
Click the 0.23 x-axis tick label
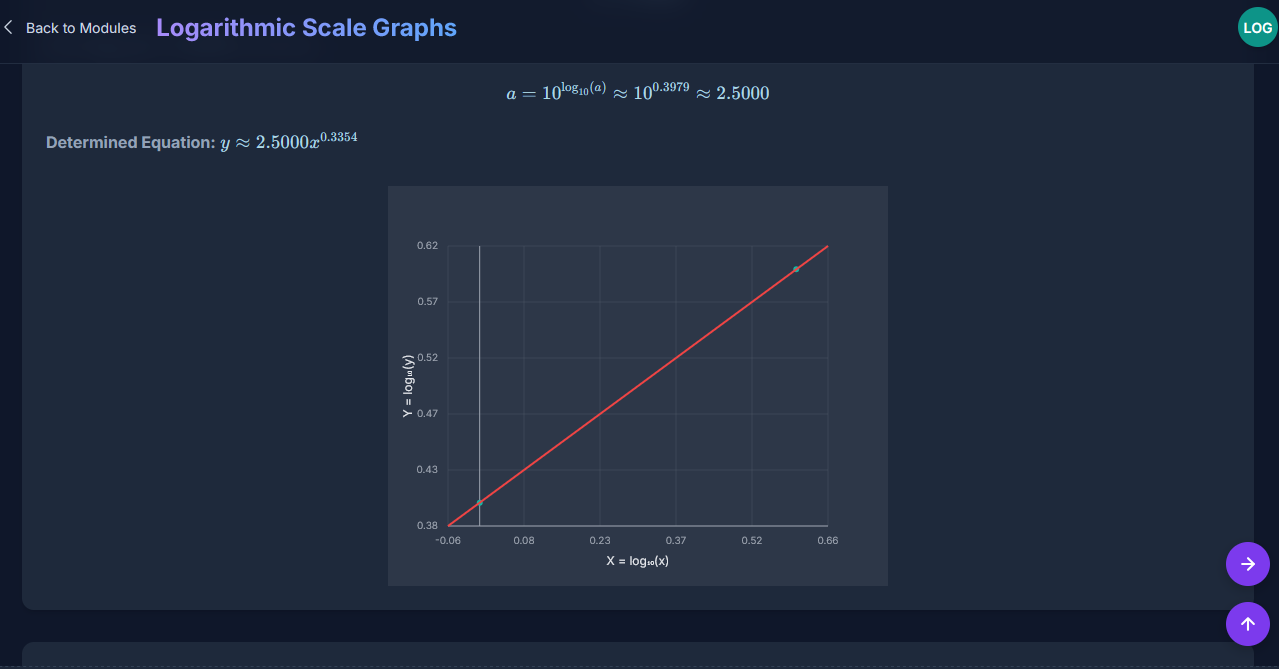coord(599,541)
